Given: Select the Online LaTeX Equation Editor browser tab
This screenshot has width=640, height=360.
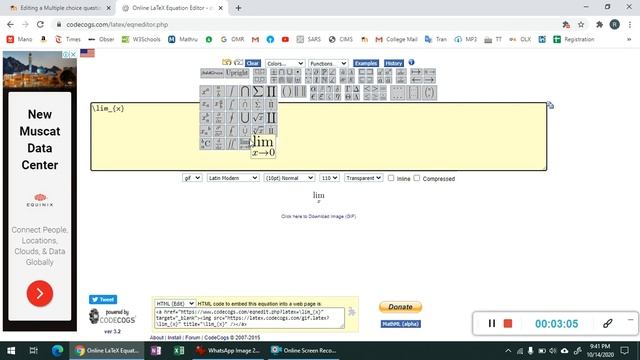Looking at the screenshot, I should pyautogui.click(x=171, y=8).
